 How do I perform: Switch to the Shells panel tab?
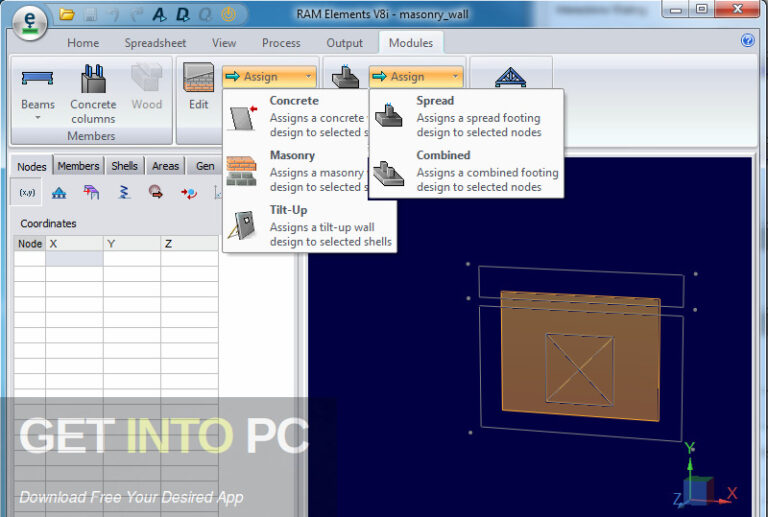[x=124, y=166]
